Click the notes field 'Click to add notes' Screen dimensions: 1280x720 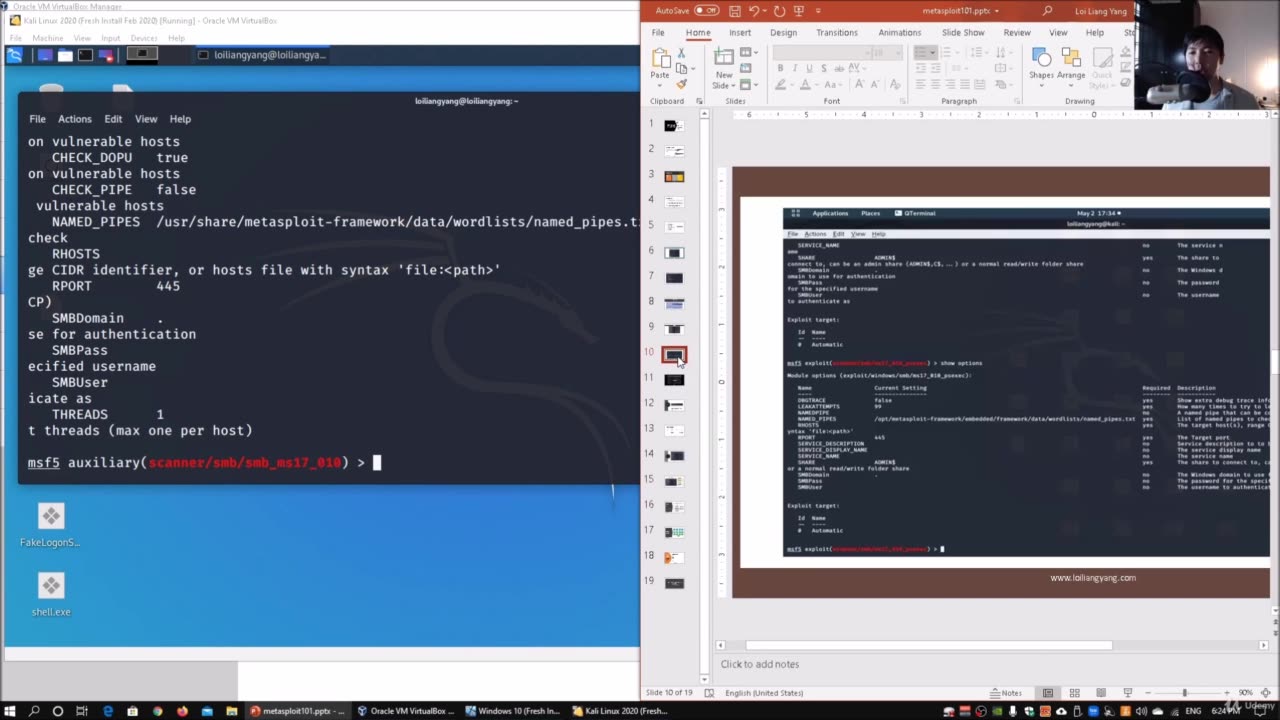[x=760, y=664]
